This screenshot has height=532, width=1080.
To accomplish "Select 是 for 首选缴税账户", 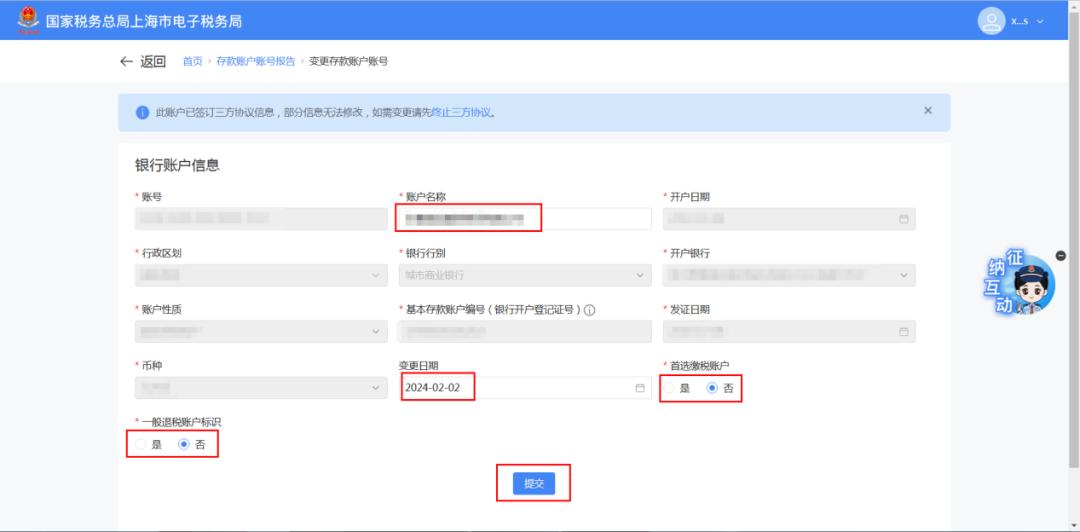I will point(668,388).
